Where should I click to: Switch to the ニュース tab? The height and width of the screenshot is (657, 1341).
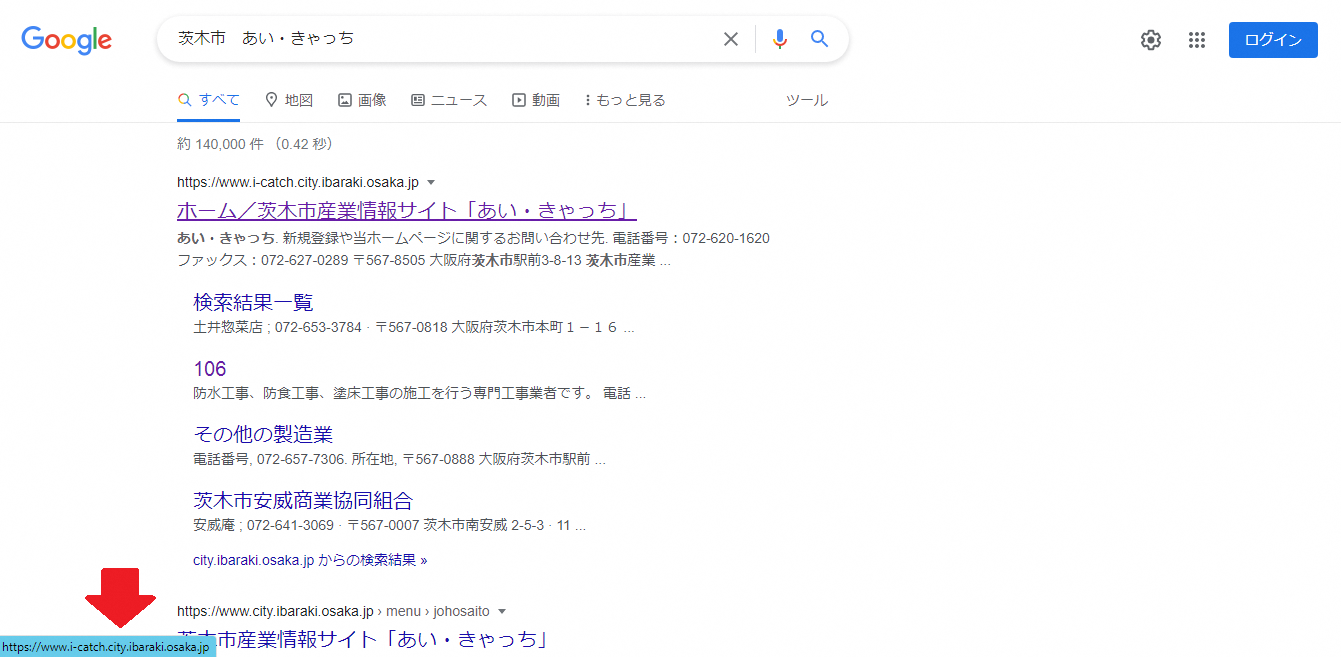pyautogui.click(x=449, y=100)
